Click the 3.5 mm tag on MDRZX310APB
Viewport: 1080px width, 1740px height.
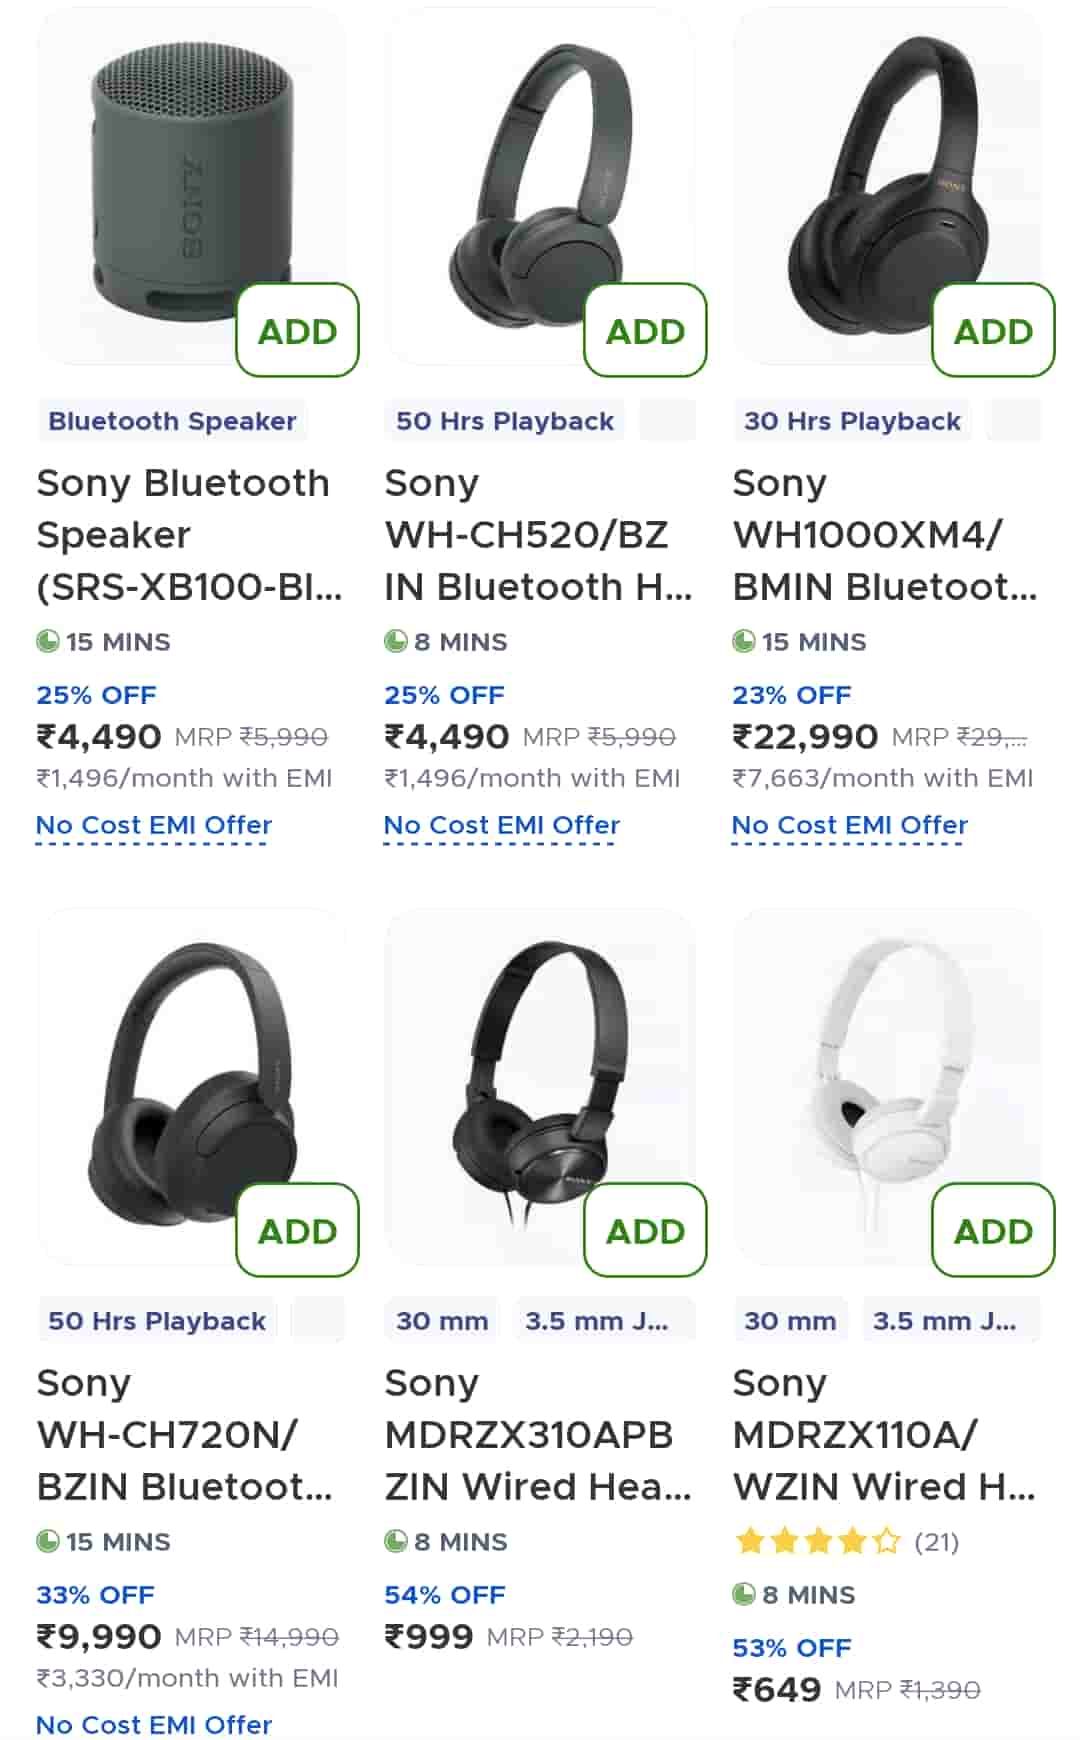point(597,1321)
